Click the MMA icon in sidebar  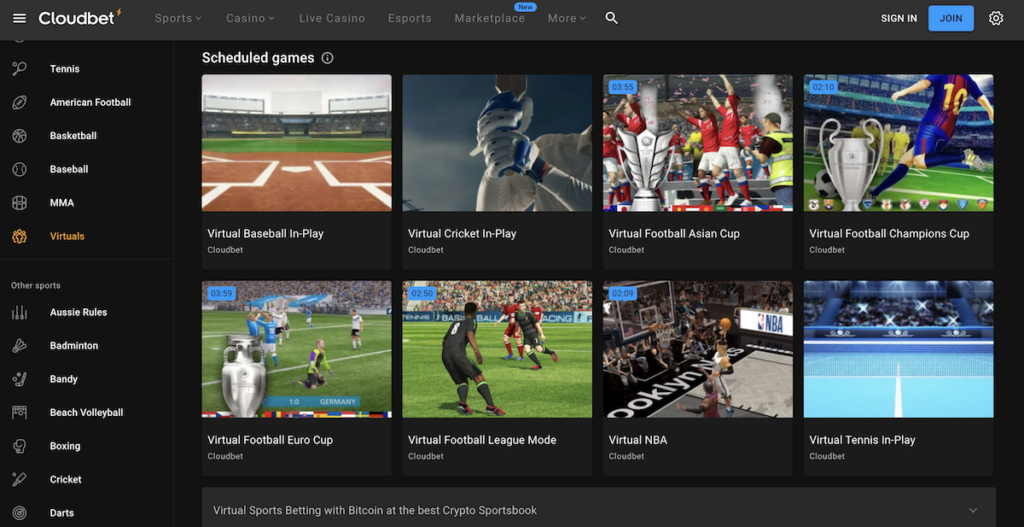coord(20,203)
